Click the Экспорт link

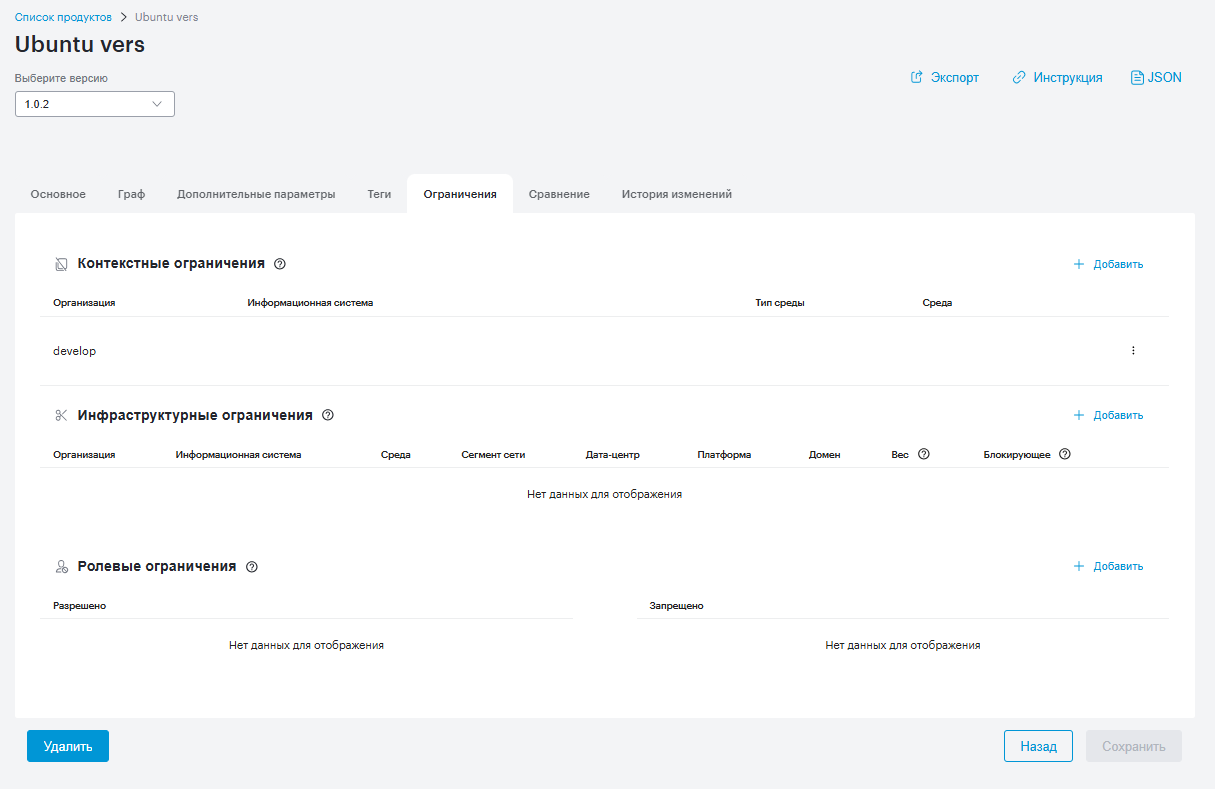point(944,77)
